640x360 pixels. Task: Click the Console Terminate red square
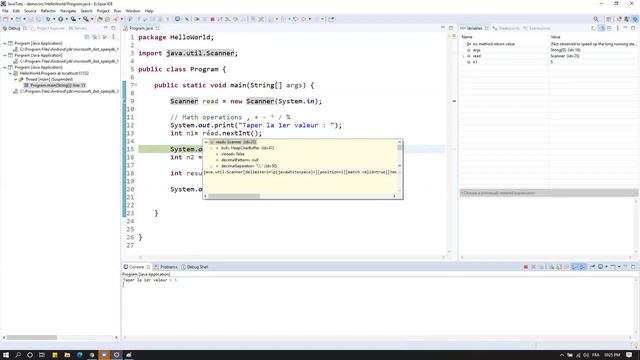click(x=526, y=267)
